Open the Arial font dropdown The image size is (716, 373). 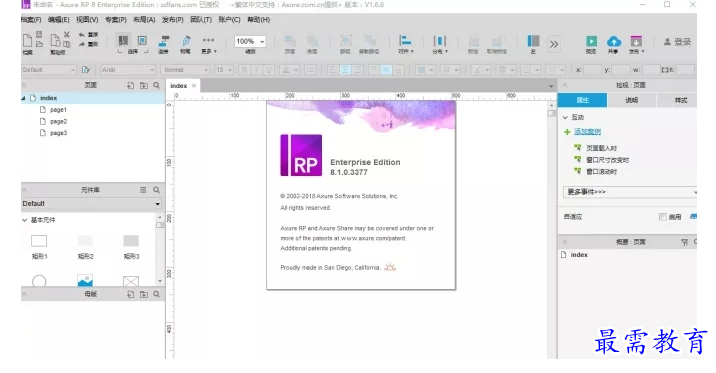tap(127, 70)
